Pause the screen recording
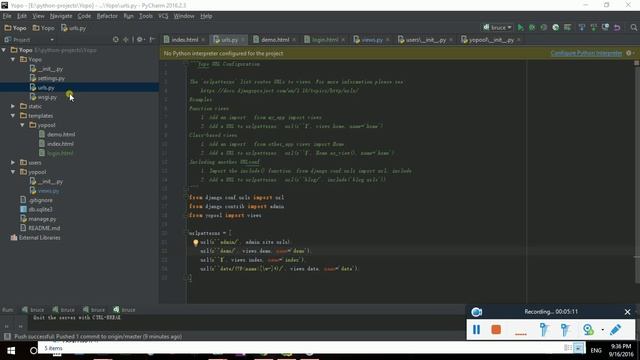640x360 pixels. 476,329
